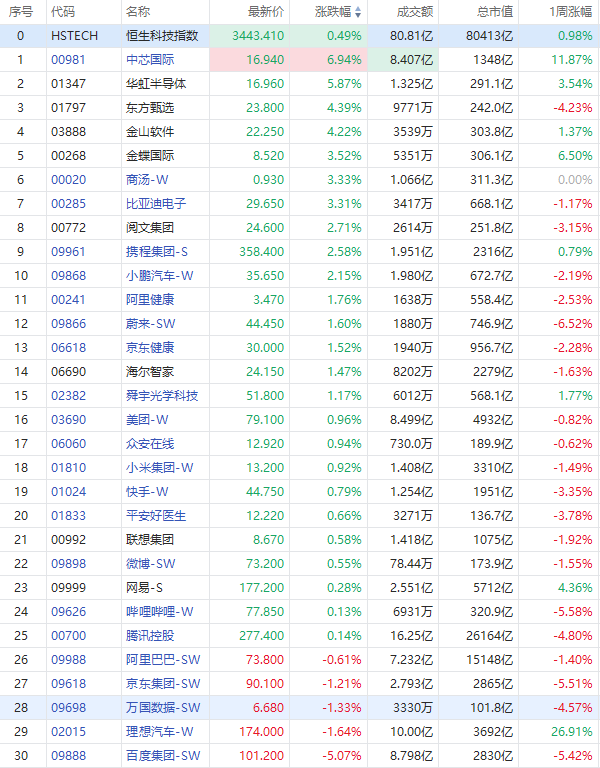Open 百度集团-SW stock link
This screenshot has width=600, height=768.
tap(163, 756)
